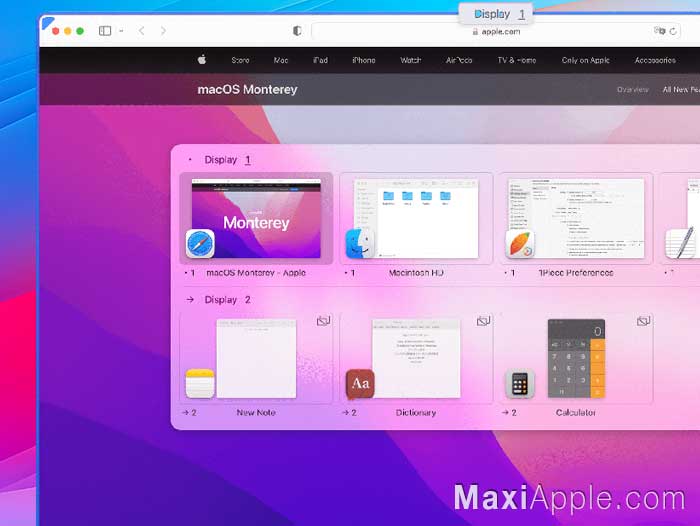Click the Calculator app icon
Viewport: 700px width, 526px height.
[x=520, y=384]
